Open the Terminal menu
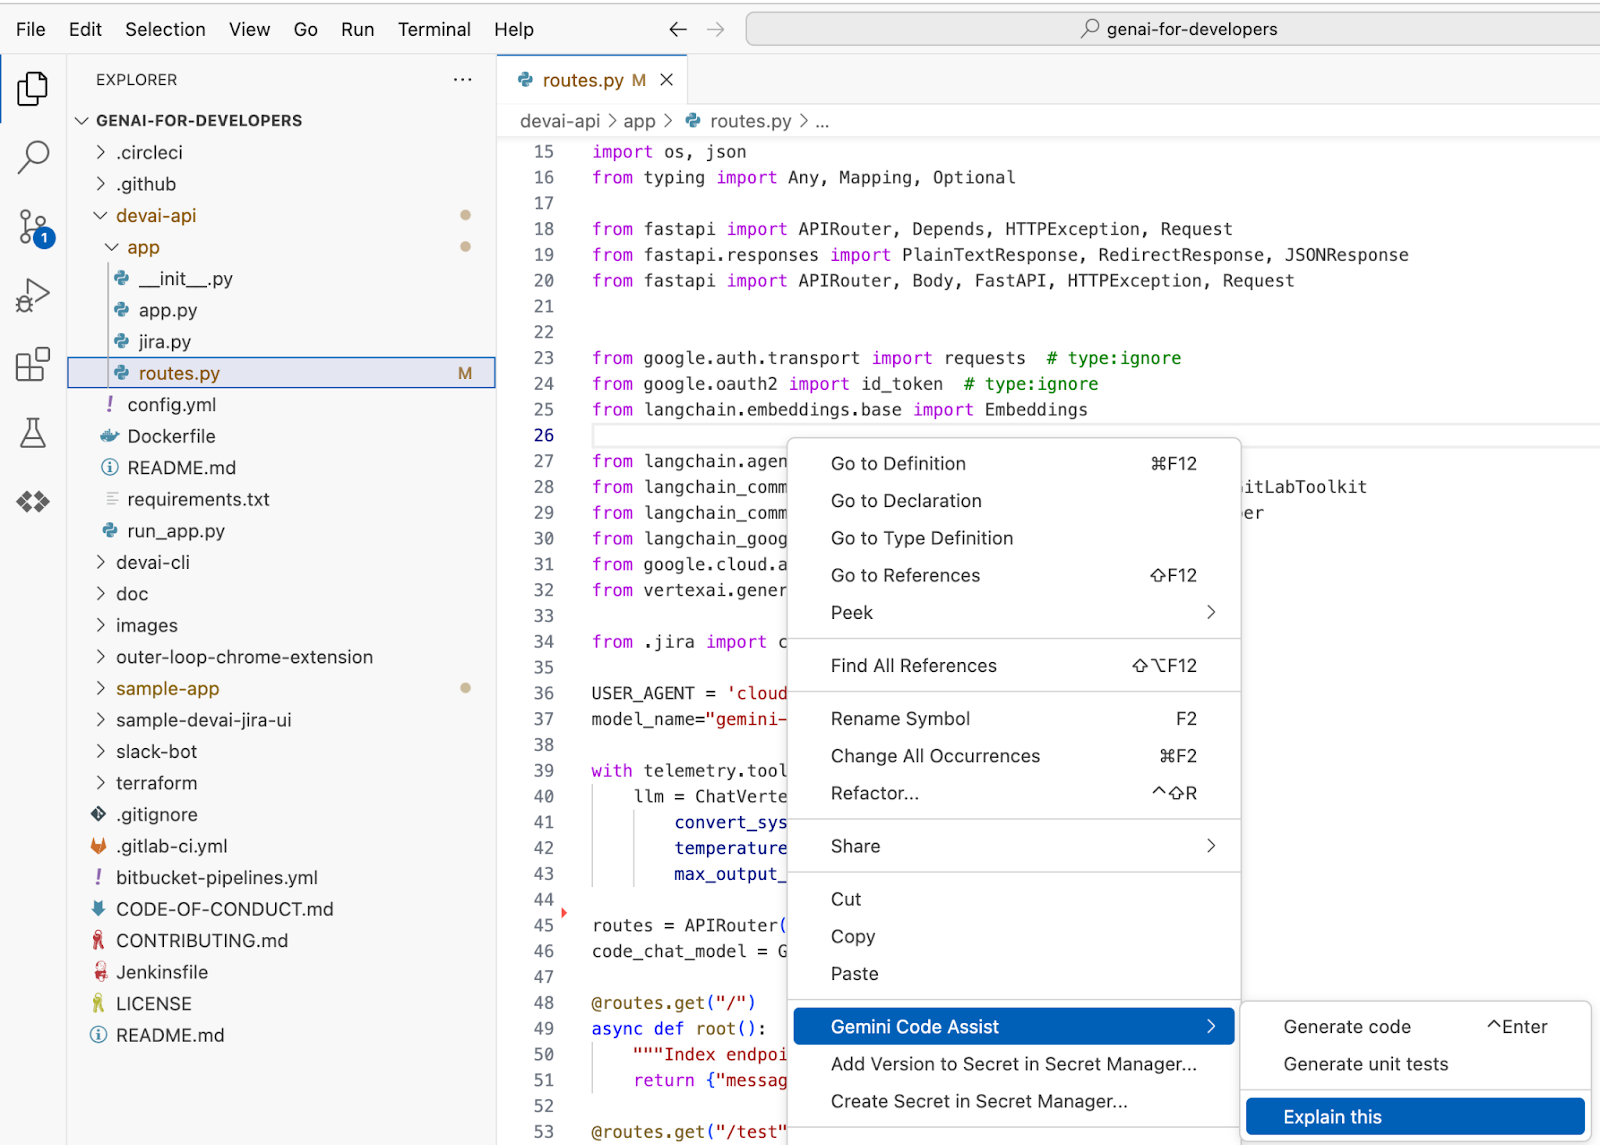 [434, 30]
